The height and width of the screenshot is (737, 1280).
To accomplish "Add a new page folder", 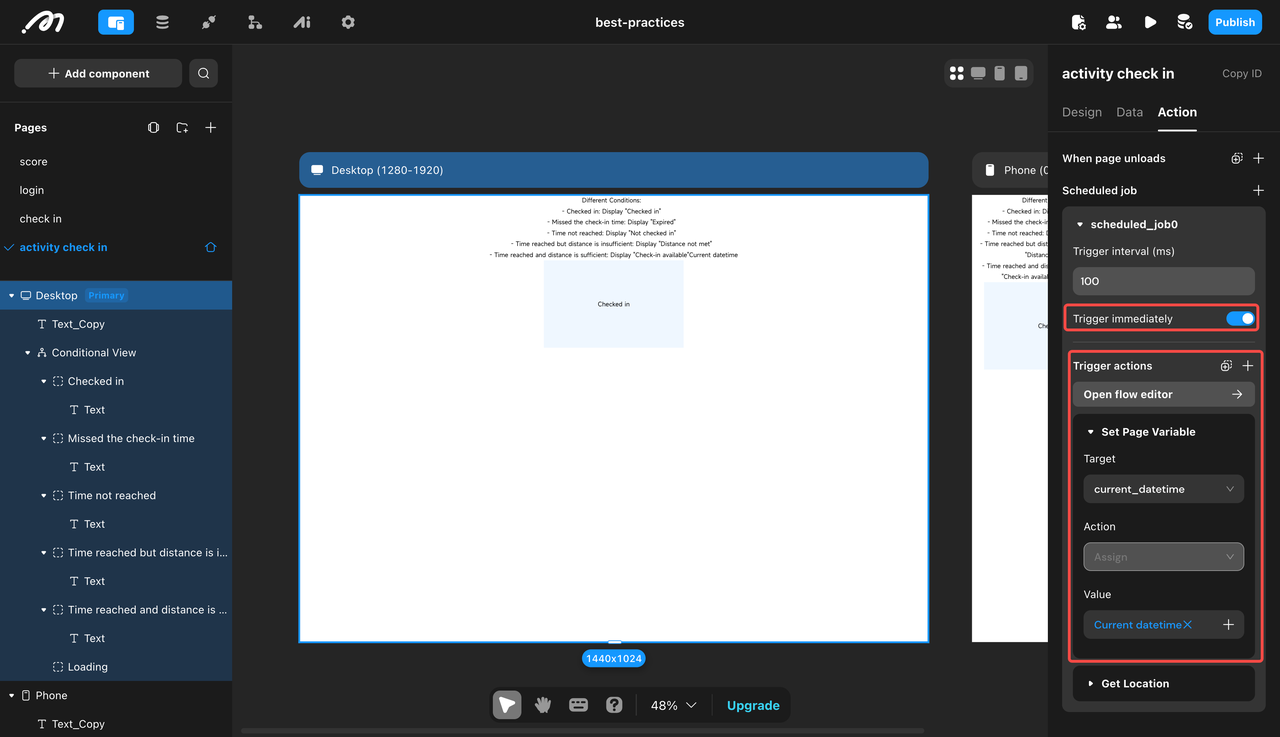I will (x=182, y=128).
